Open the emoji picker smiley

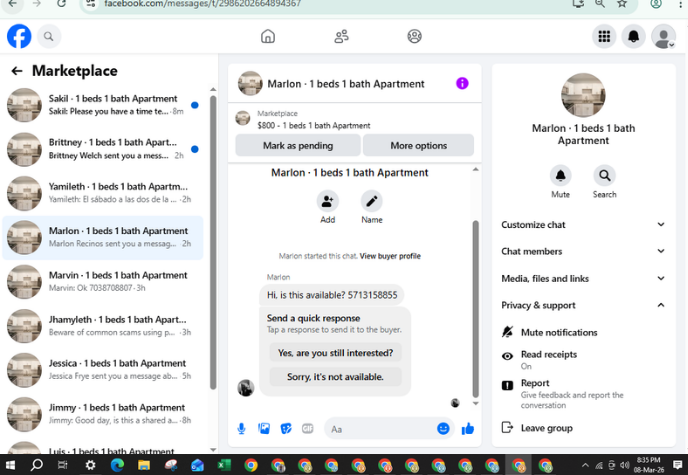coord(443,429)
